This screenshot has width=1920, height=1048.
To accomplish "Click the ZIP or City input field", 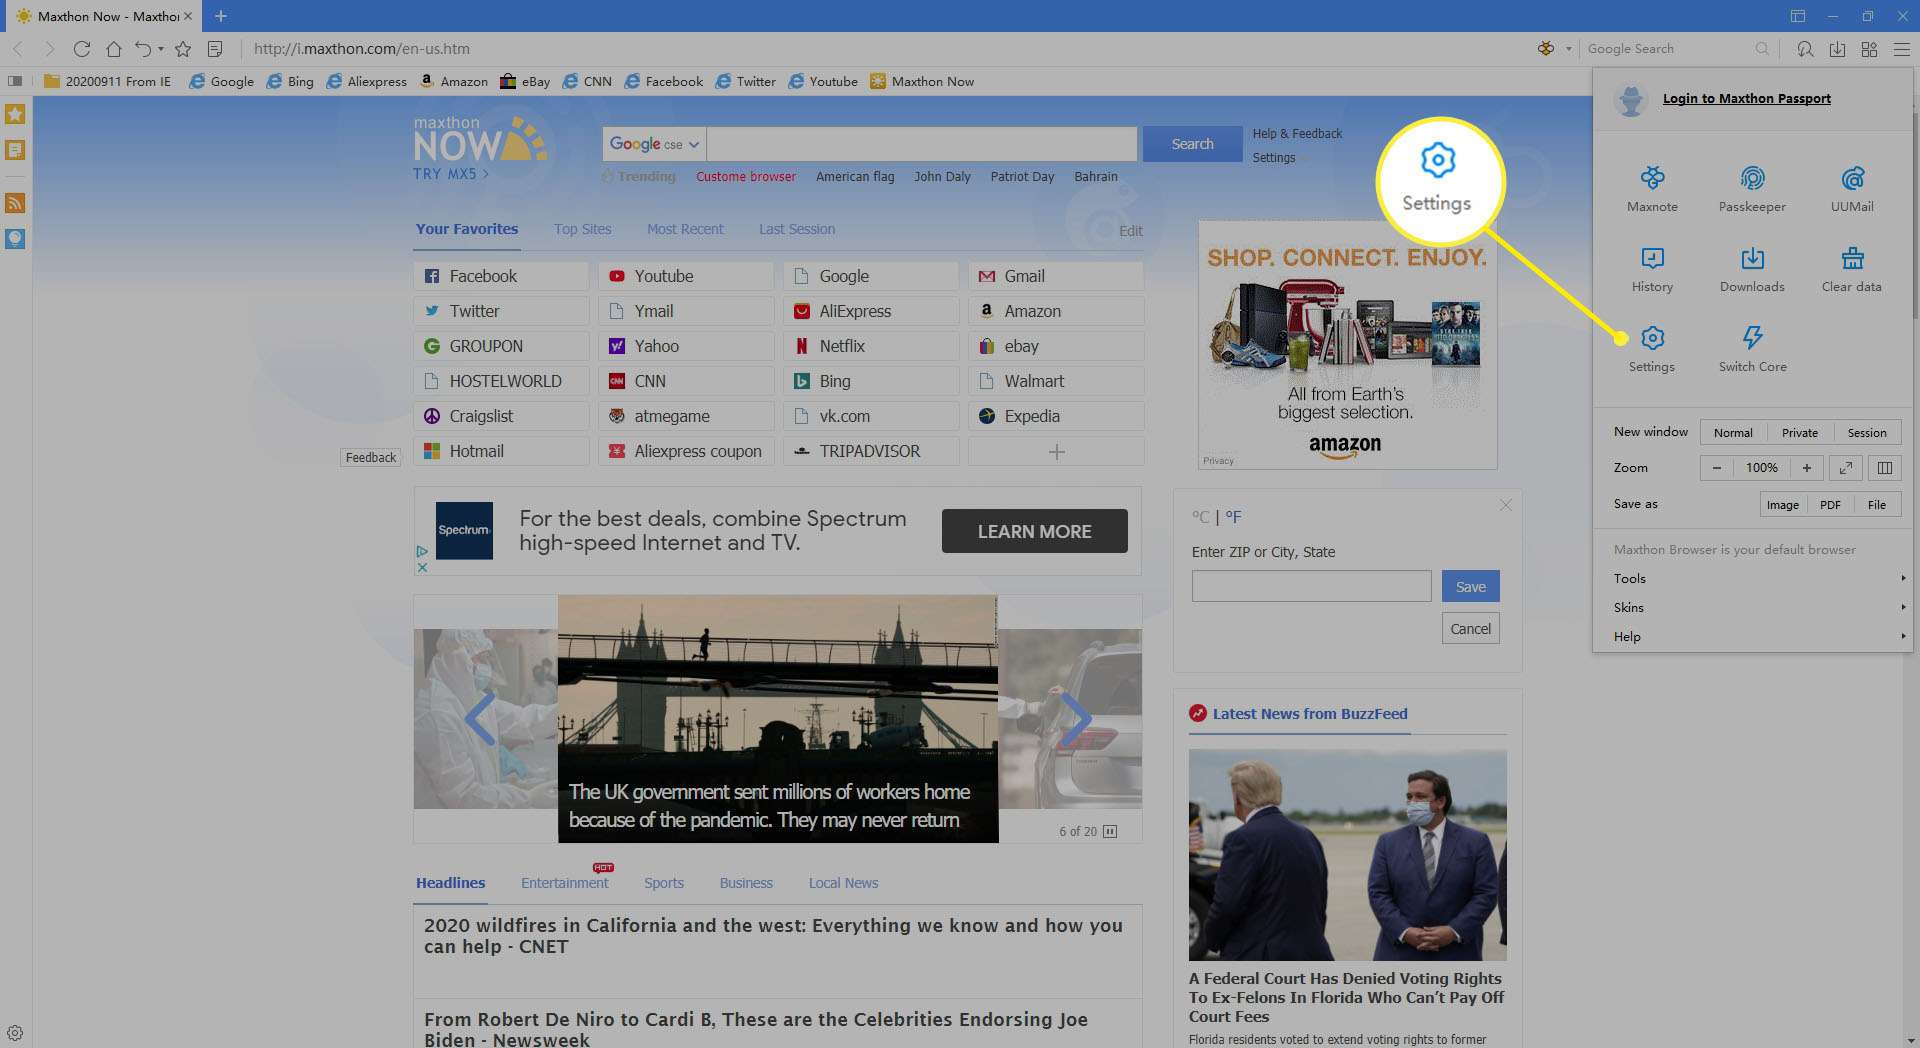I will pos(1311,586).
